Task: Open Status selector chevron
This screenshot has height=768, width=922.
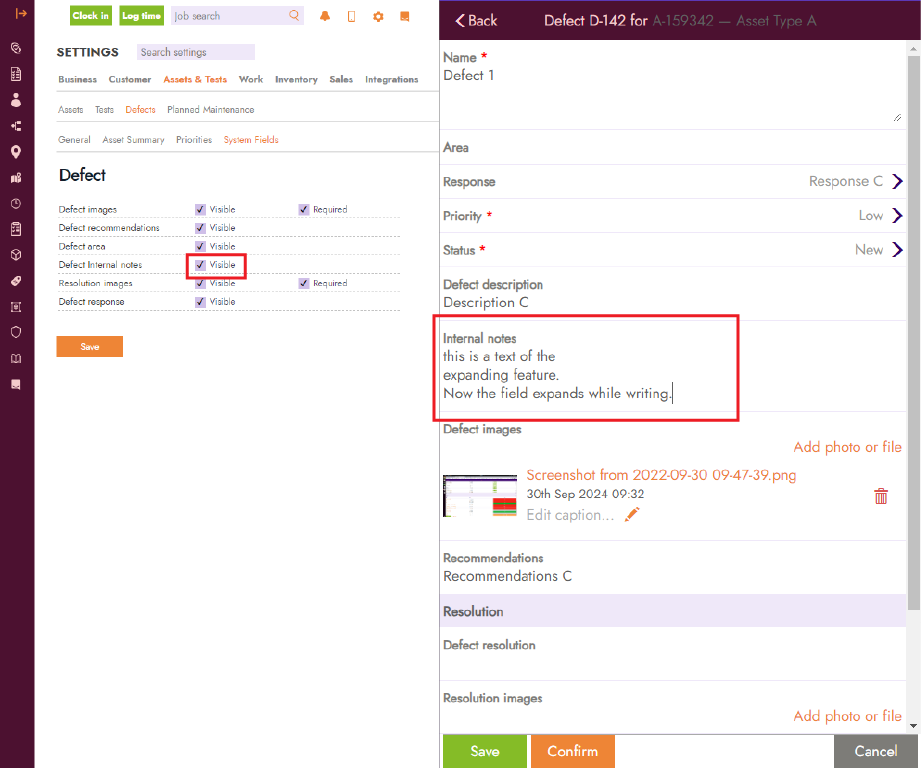Action: click(x=897, y=249)
